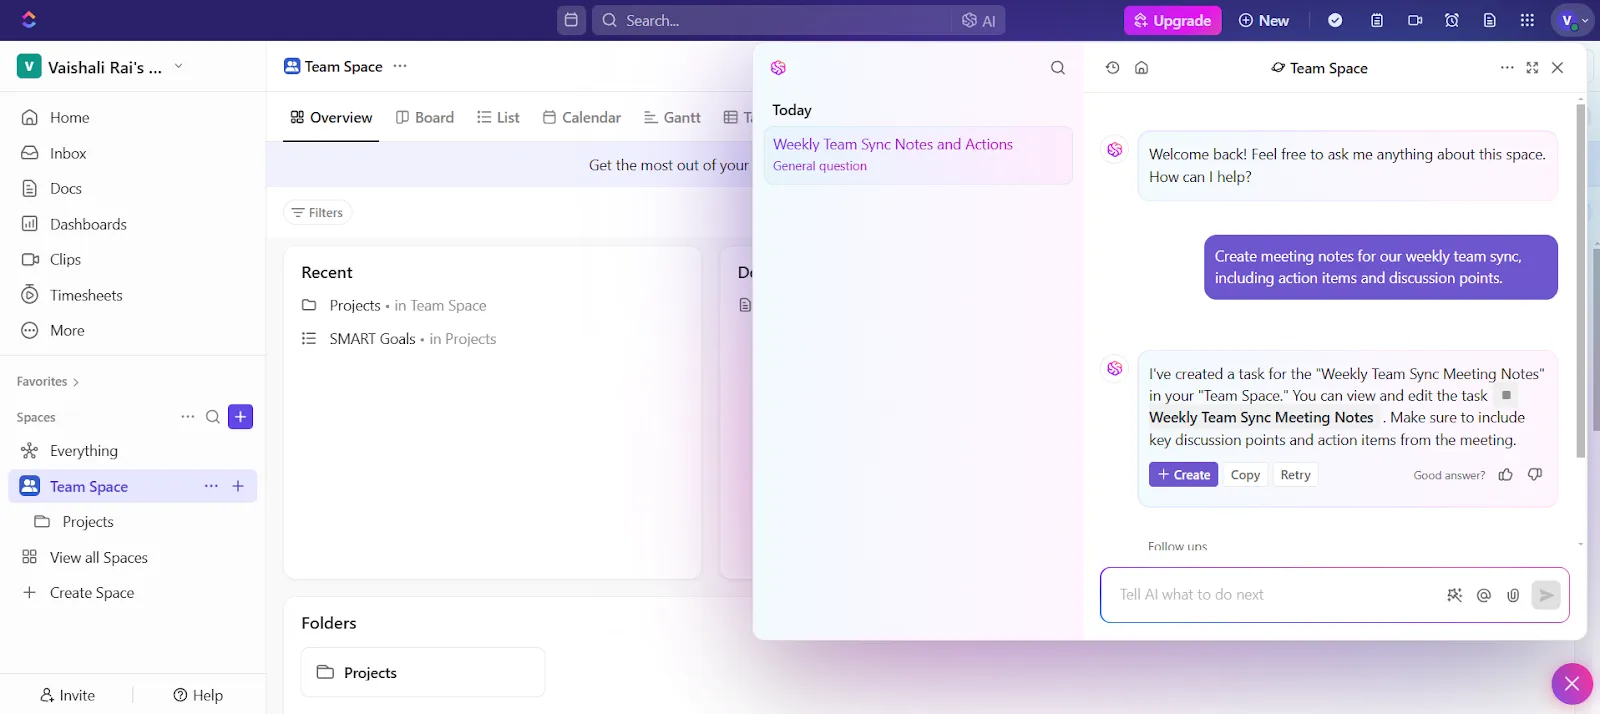Click home icon in AI panel header
This screenshot has width=1600, height=714.
pos(1142,68)
